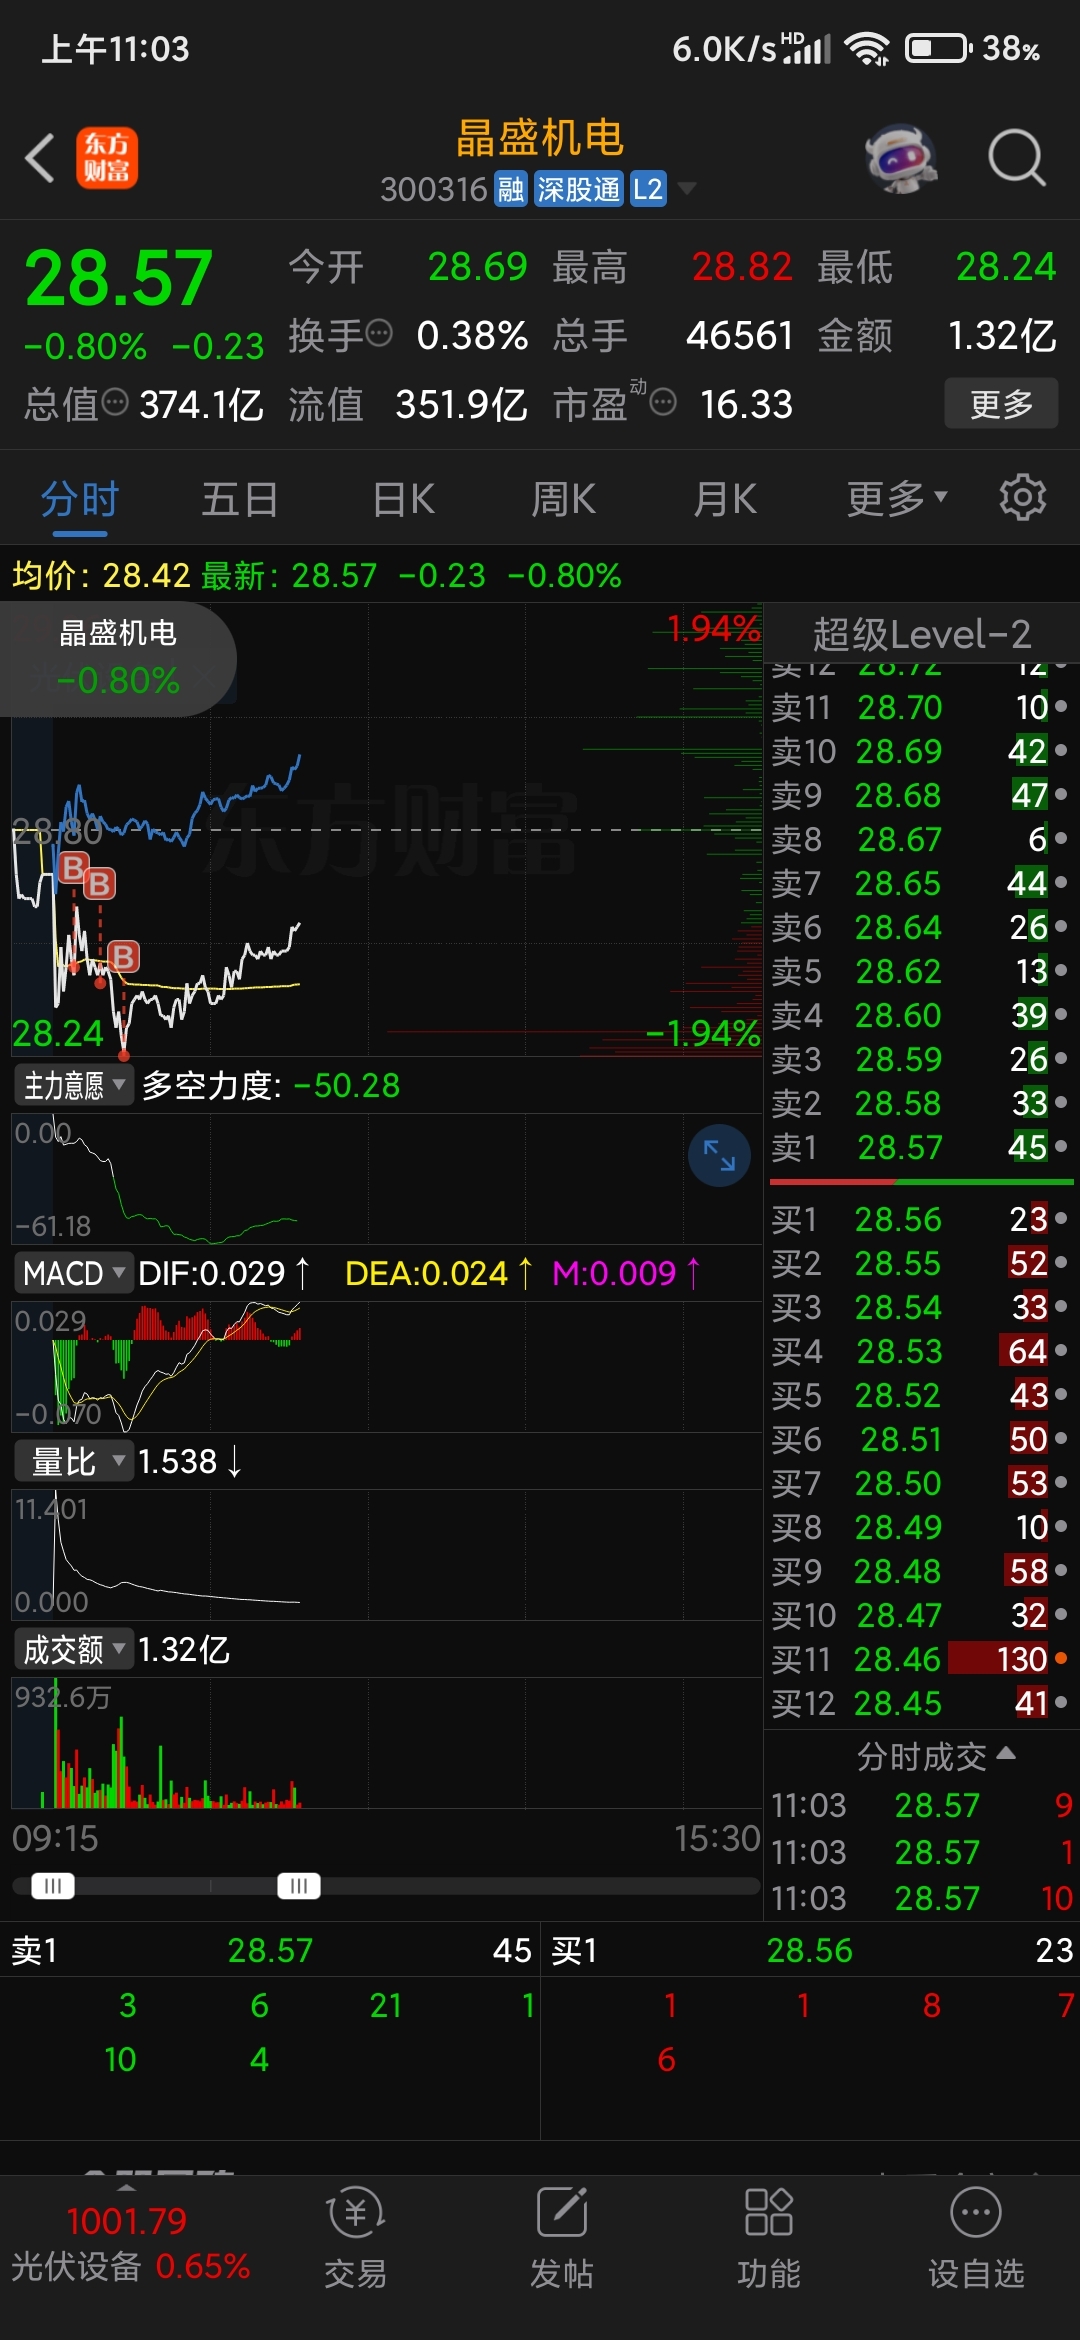This screenshot has height=2340, width=1080.
Task: Switch to the 日K tab
Action: click(403, 497)
